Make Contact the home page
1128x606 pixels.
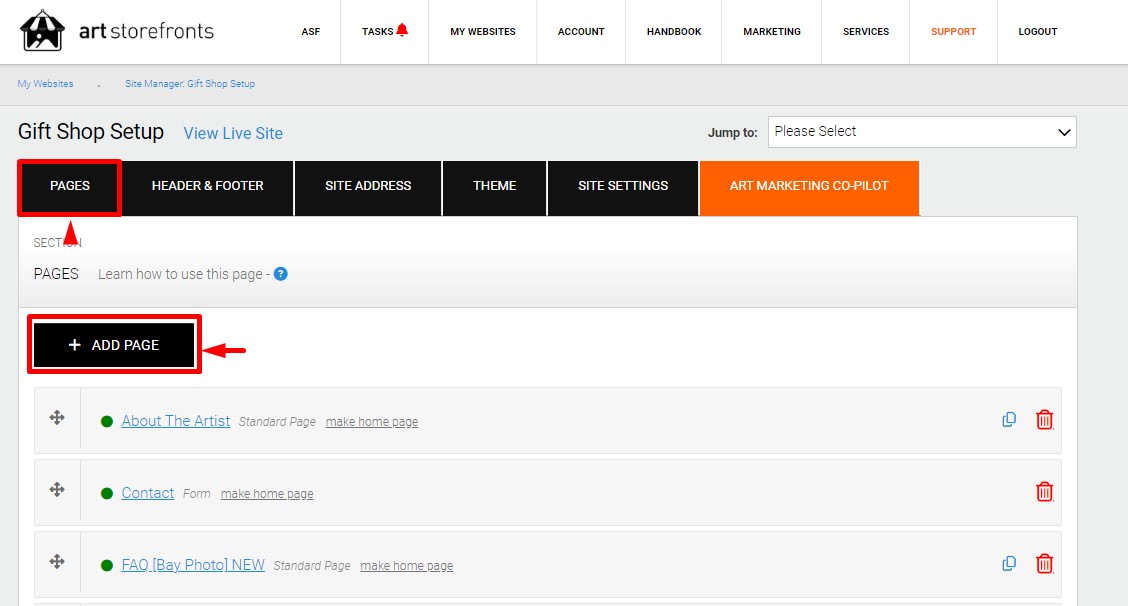267,494
